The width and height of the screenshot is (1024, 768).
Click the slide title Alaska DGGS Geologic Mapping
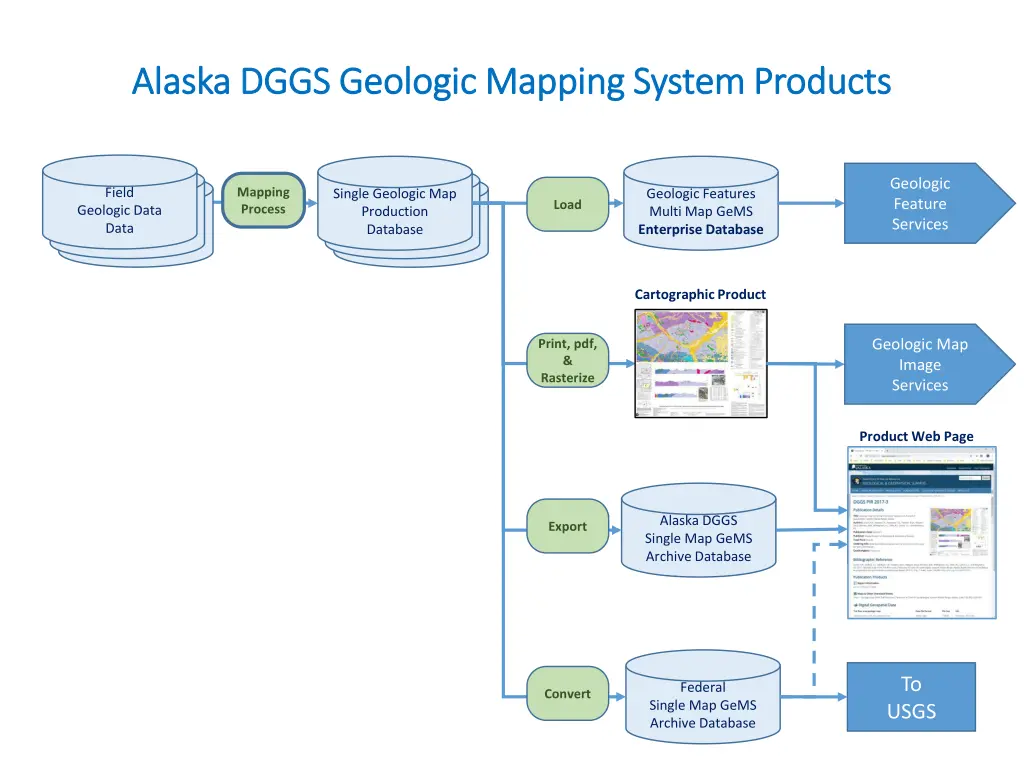[511, 81]
